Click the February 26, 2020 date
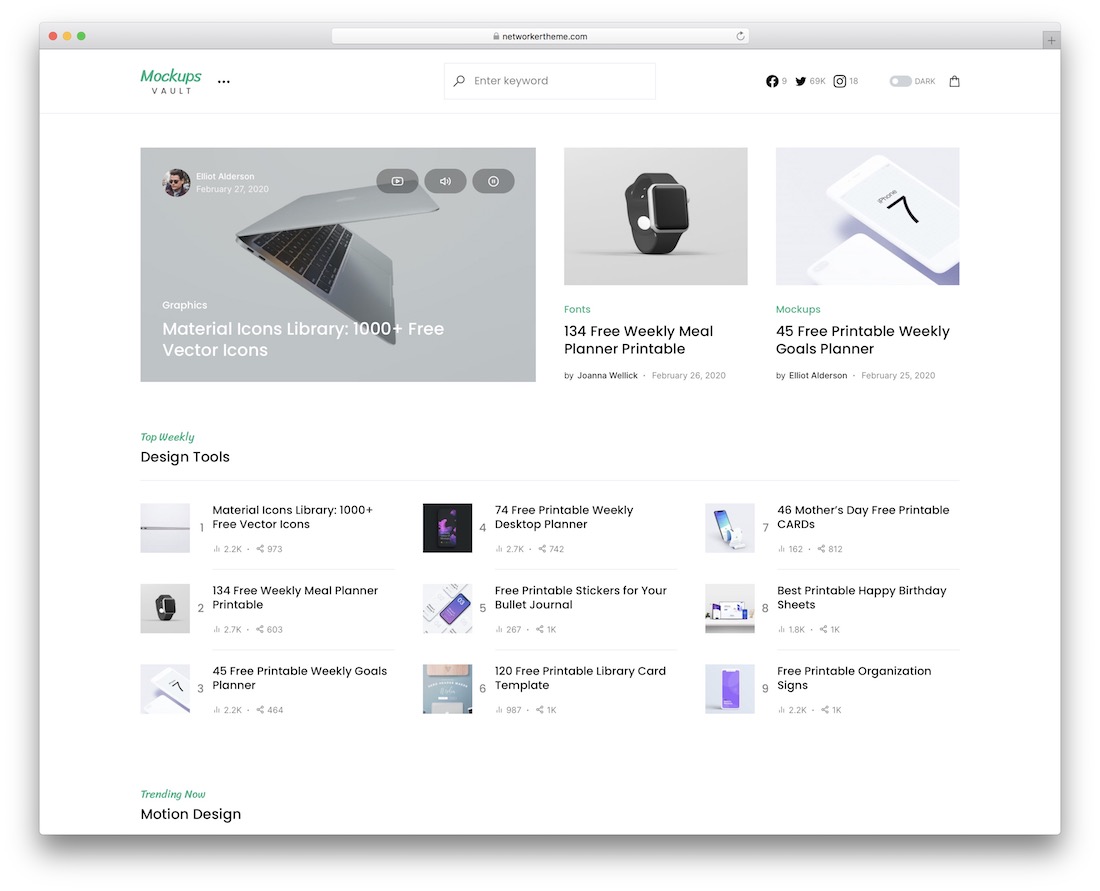Viewport: 1100px width, 891px height. 689,375
